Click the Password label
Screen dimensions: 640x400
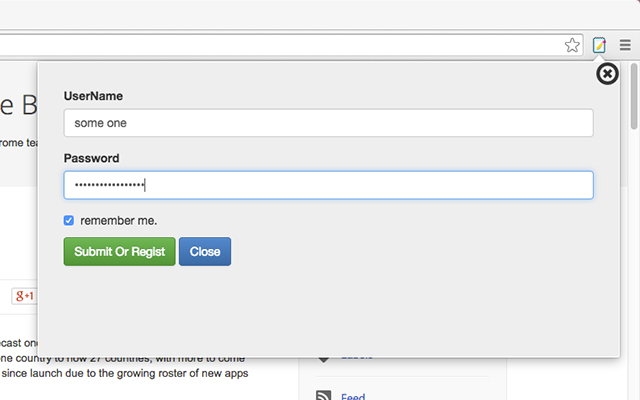91,158
